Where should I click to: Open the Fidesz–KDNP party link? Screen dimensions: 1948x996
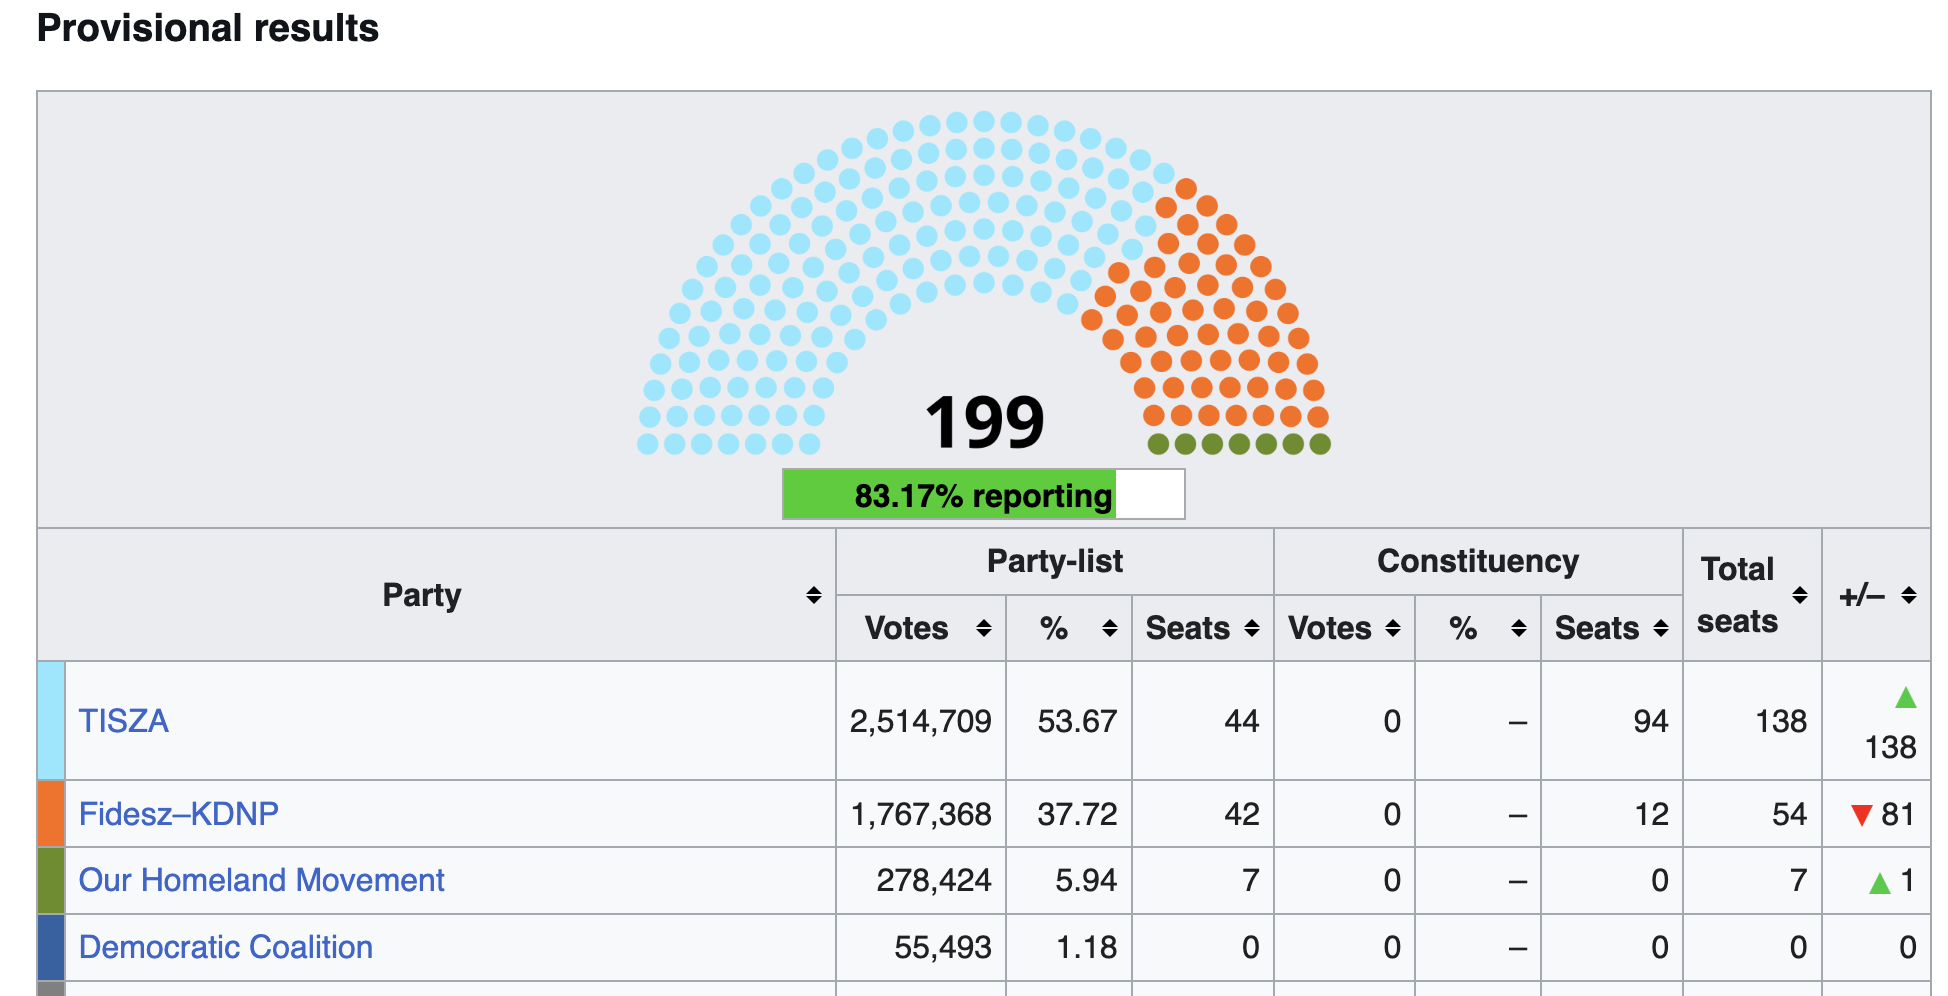click(x=178, y=814)
